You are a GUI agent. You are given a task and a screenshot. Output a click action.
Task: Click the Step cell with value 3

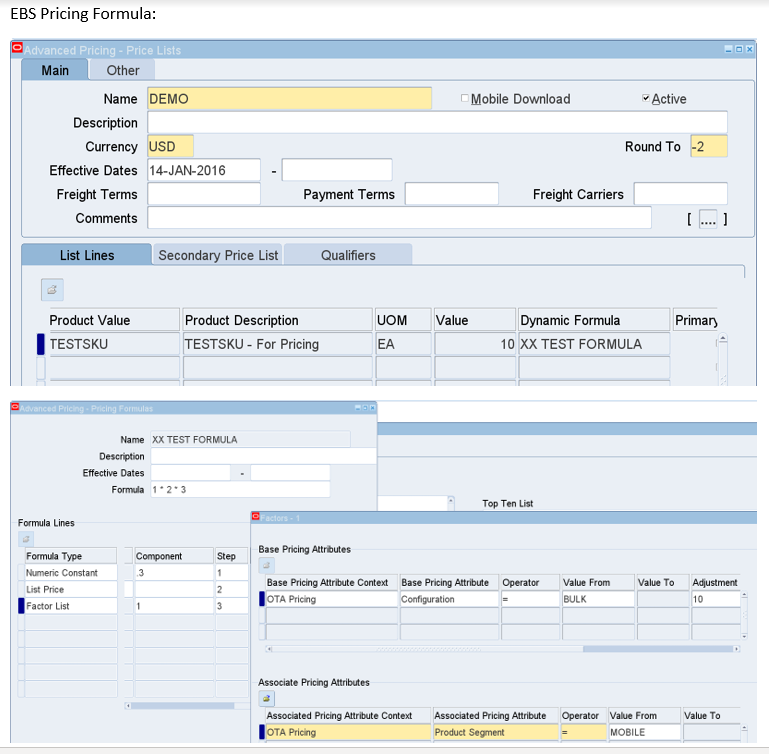coord(231,606)
